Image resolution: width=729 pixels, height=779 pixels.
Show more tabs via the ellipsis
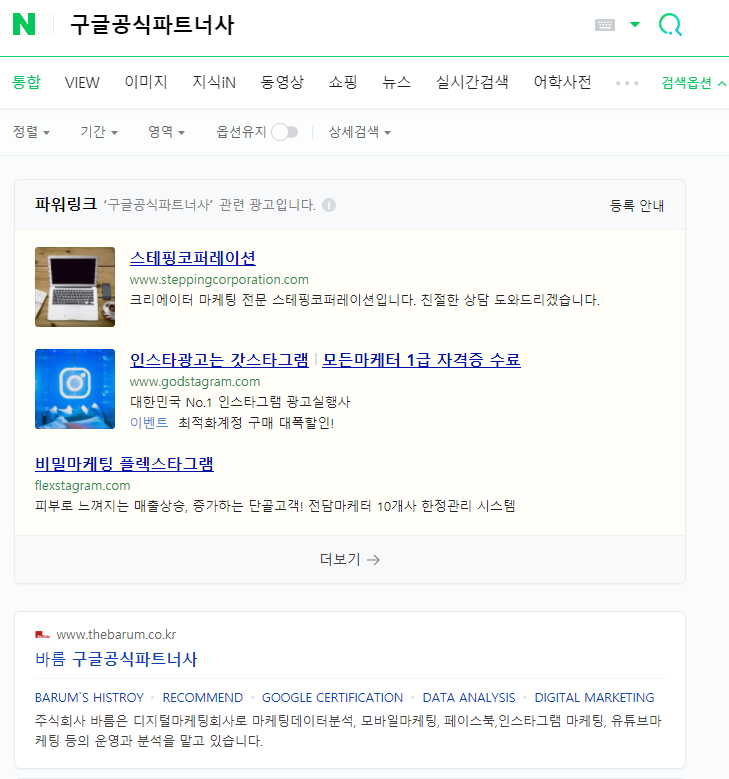click(x=627, y=83)
